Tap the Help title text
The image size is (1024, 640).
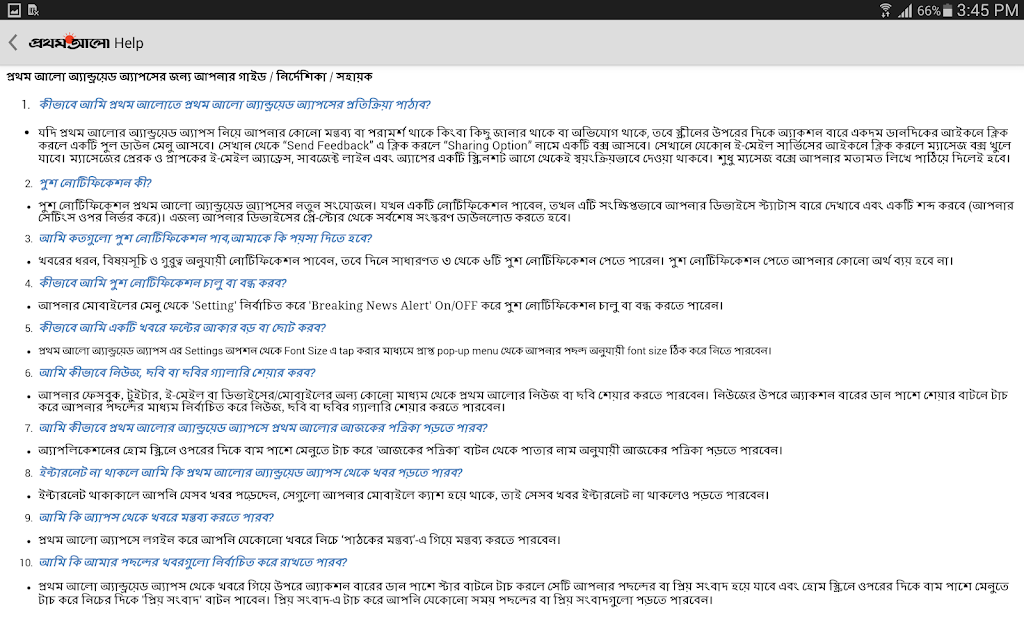coord(129,43)
